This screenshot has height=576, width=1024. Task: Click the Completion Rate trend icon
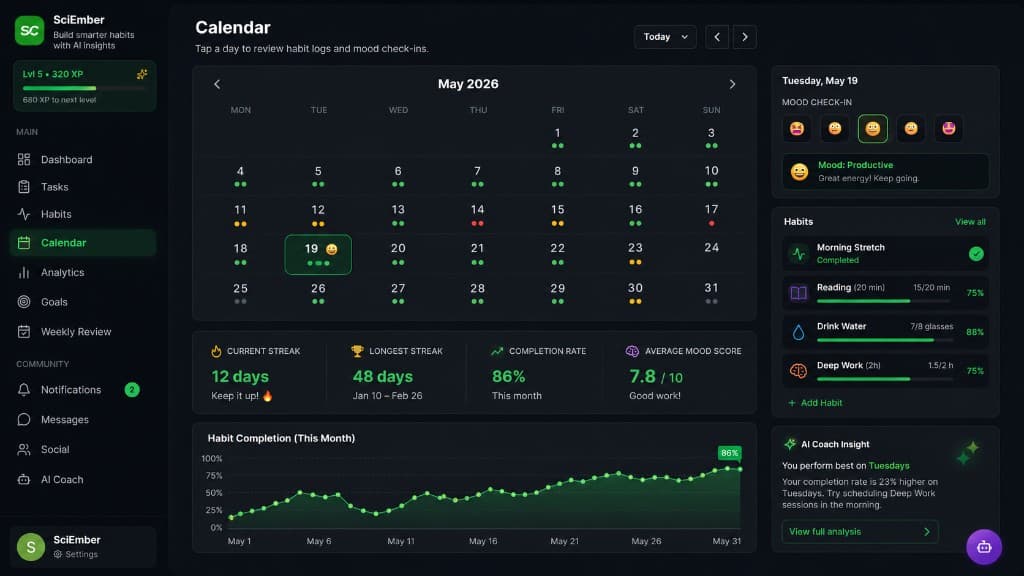click(x=497, y=351)
